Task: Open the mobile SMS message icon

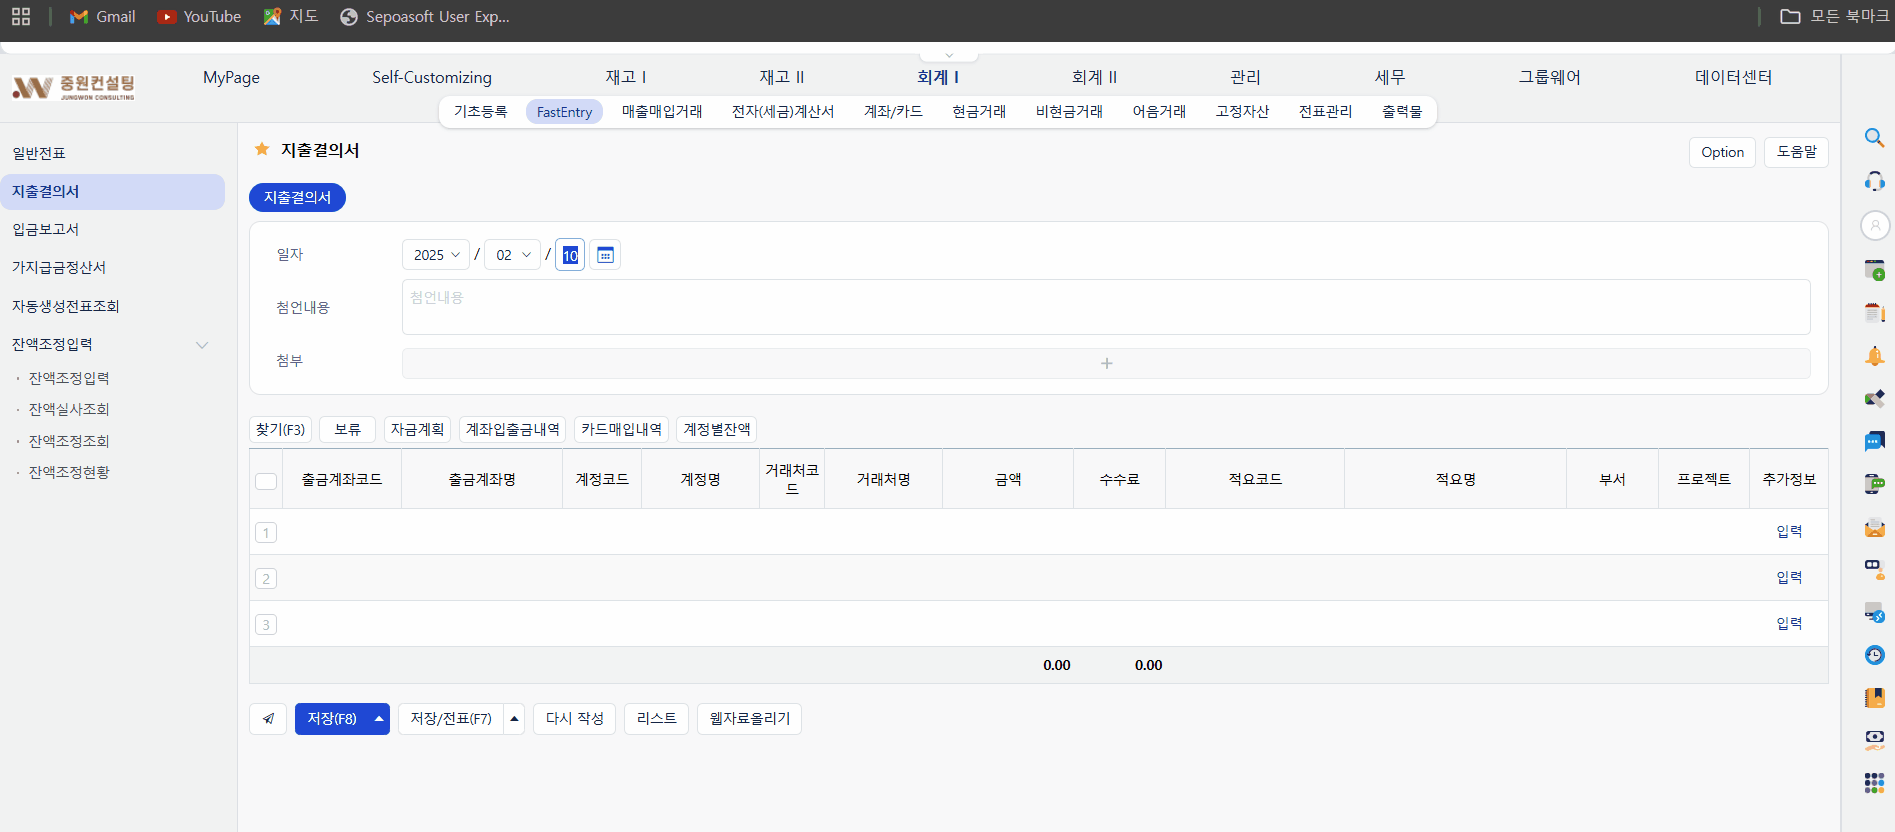Action: 1874,484
